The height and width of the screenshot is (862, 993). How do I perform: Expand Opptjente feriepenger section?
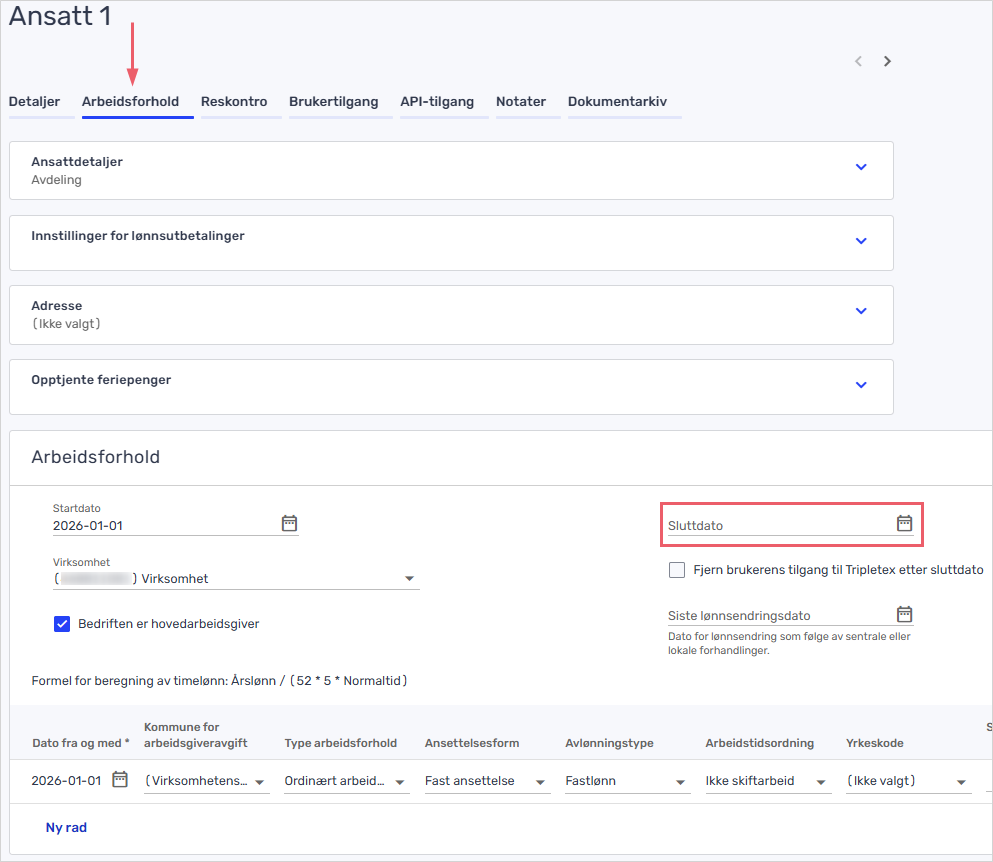(x=861, y=385)
